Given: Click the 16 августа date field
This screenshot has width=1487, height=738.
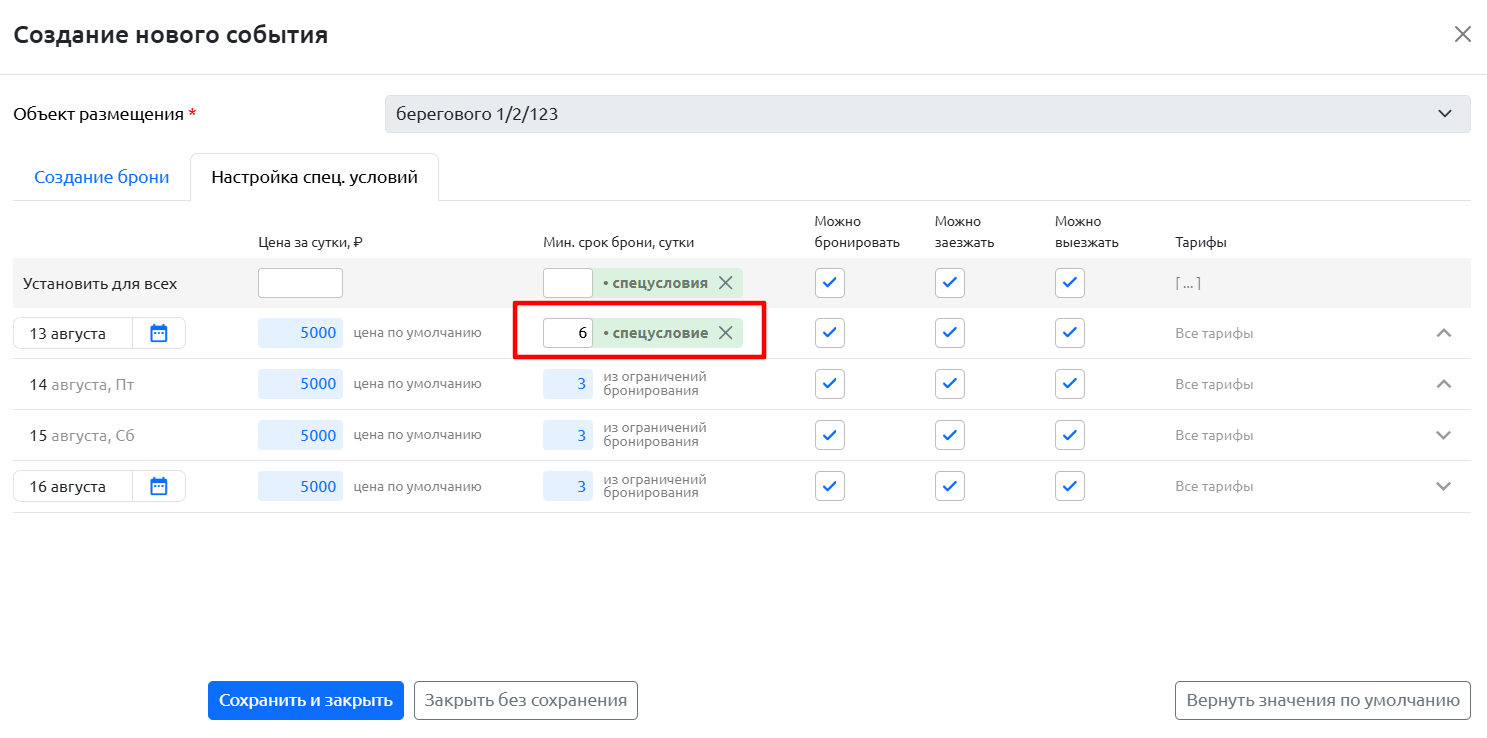Looking at the screenshot, I should point(73,486).
